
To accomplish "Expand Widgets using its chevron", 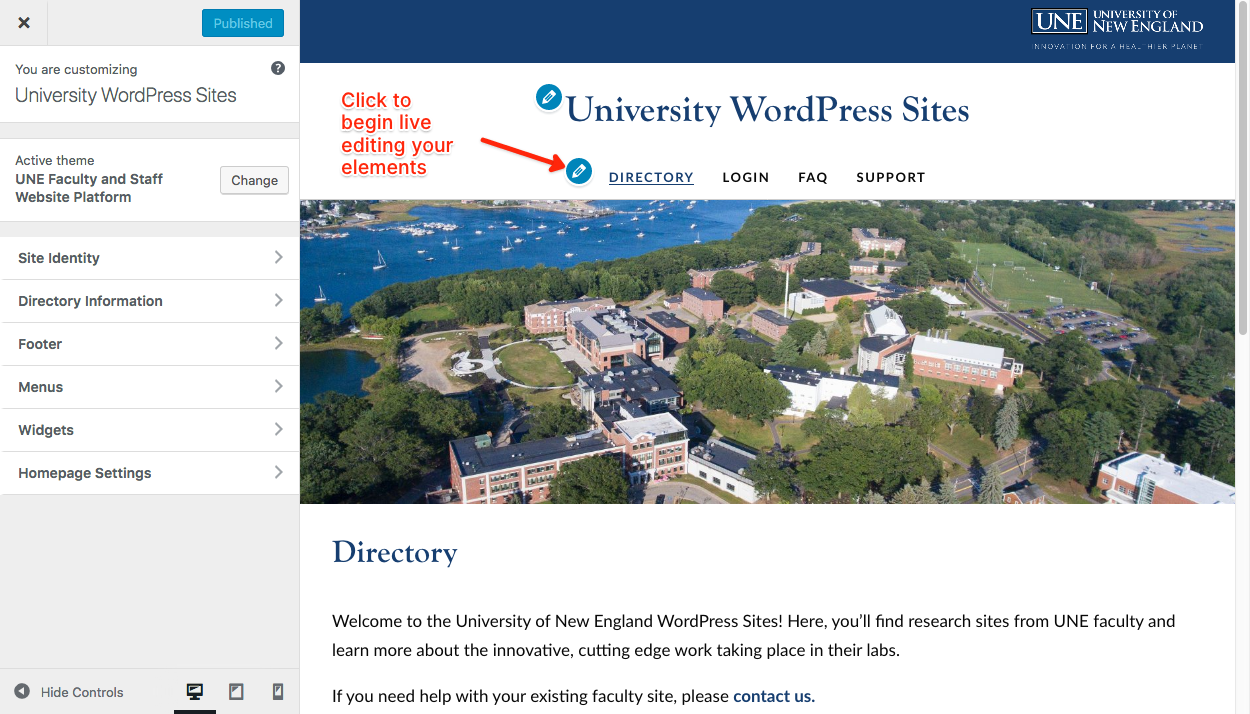I will (278, 429).
